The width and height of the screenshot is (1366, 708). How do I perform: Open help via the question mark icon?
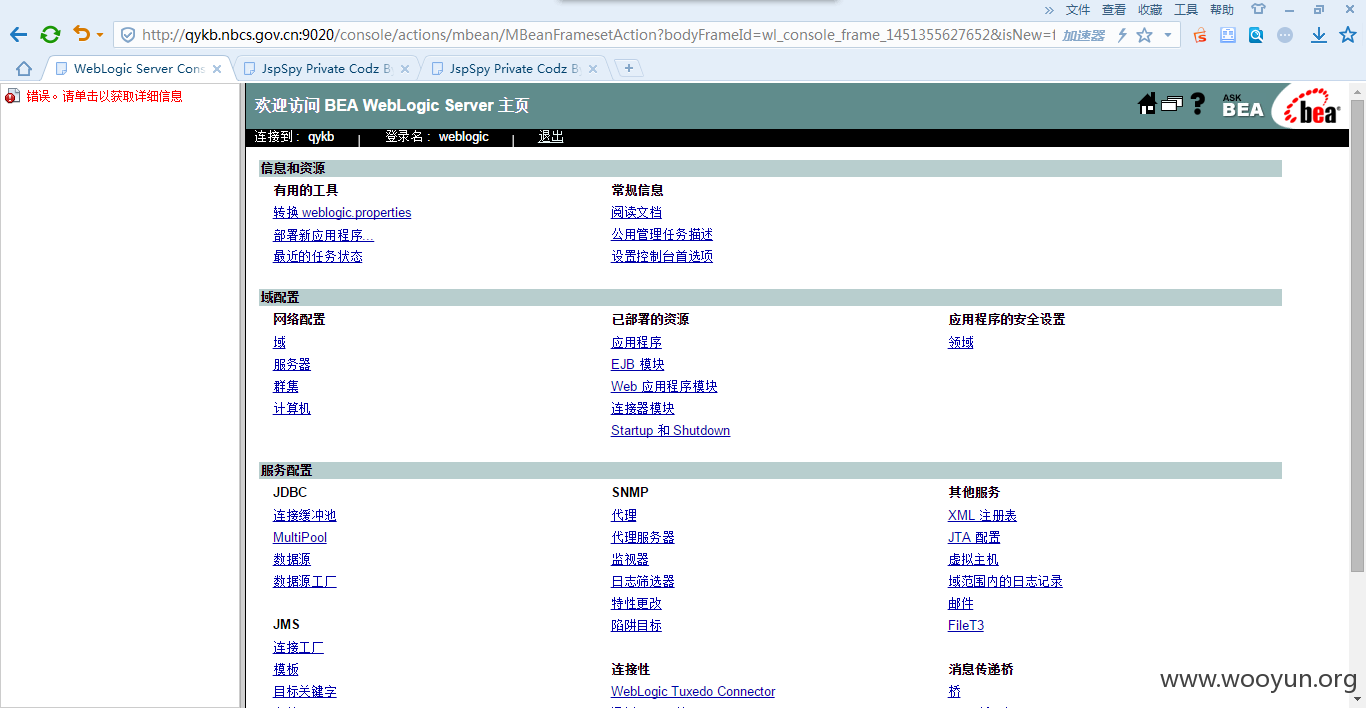point(1197,104)
